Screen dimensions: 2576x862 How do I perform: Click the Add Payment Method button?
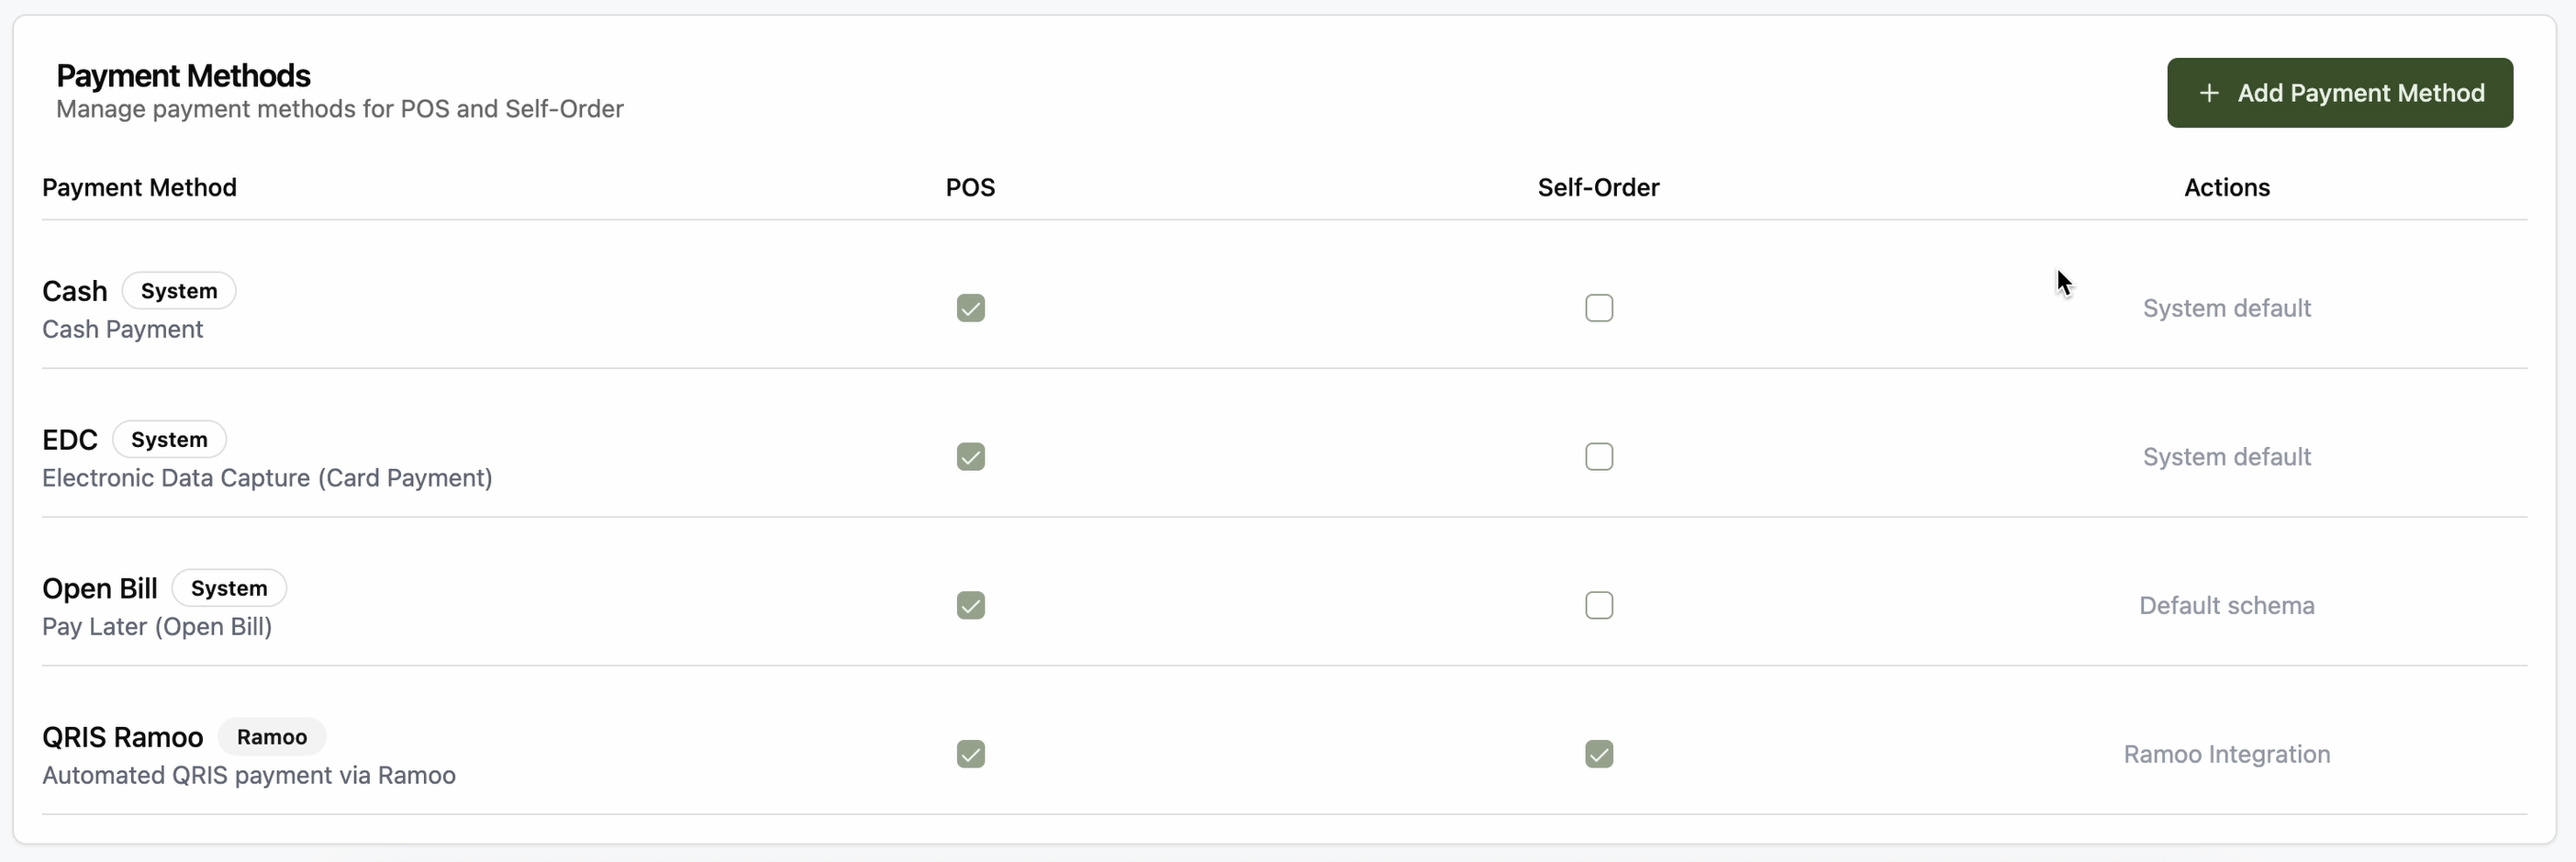2339,93
